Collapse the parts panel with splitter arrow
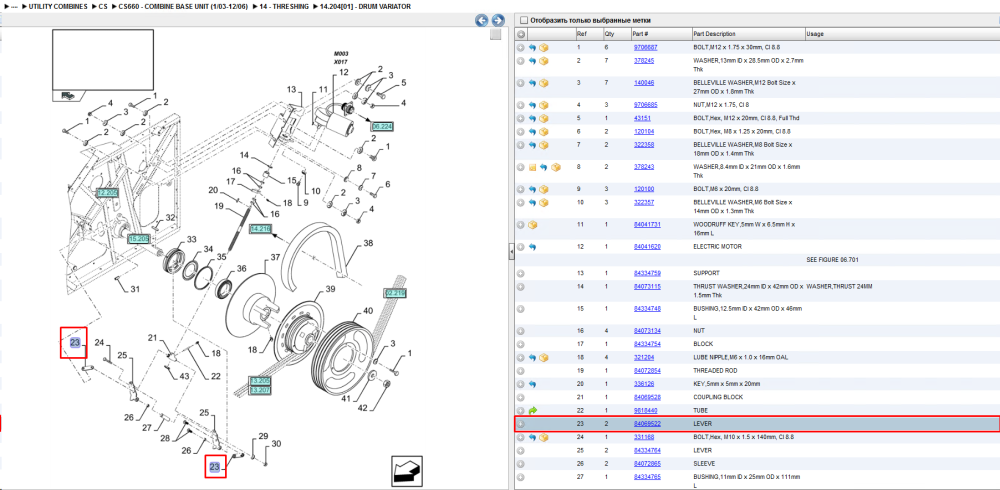 (511, 253)
